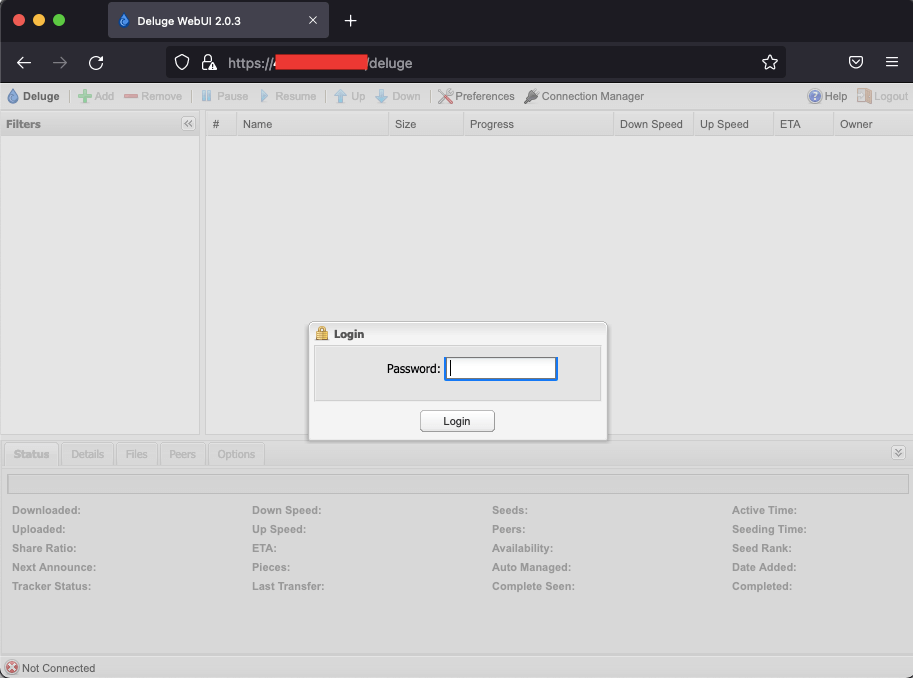
Task: Click the Not Connected status icon
Action: click(12, 668)
